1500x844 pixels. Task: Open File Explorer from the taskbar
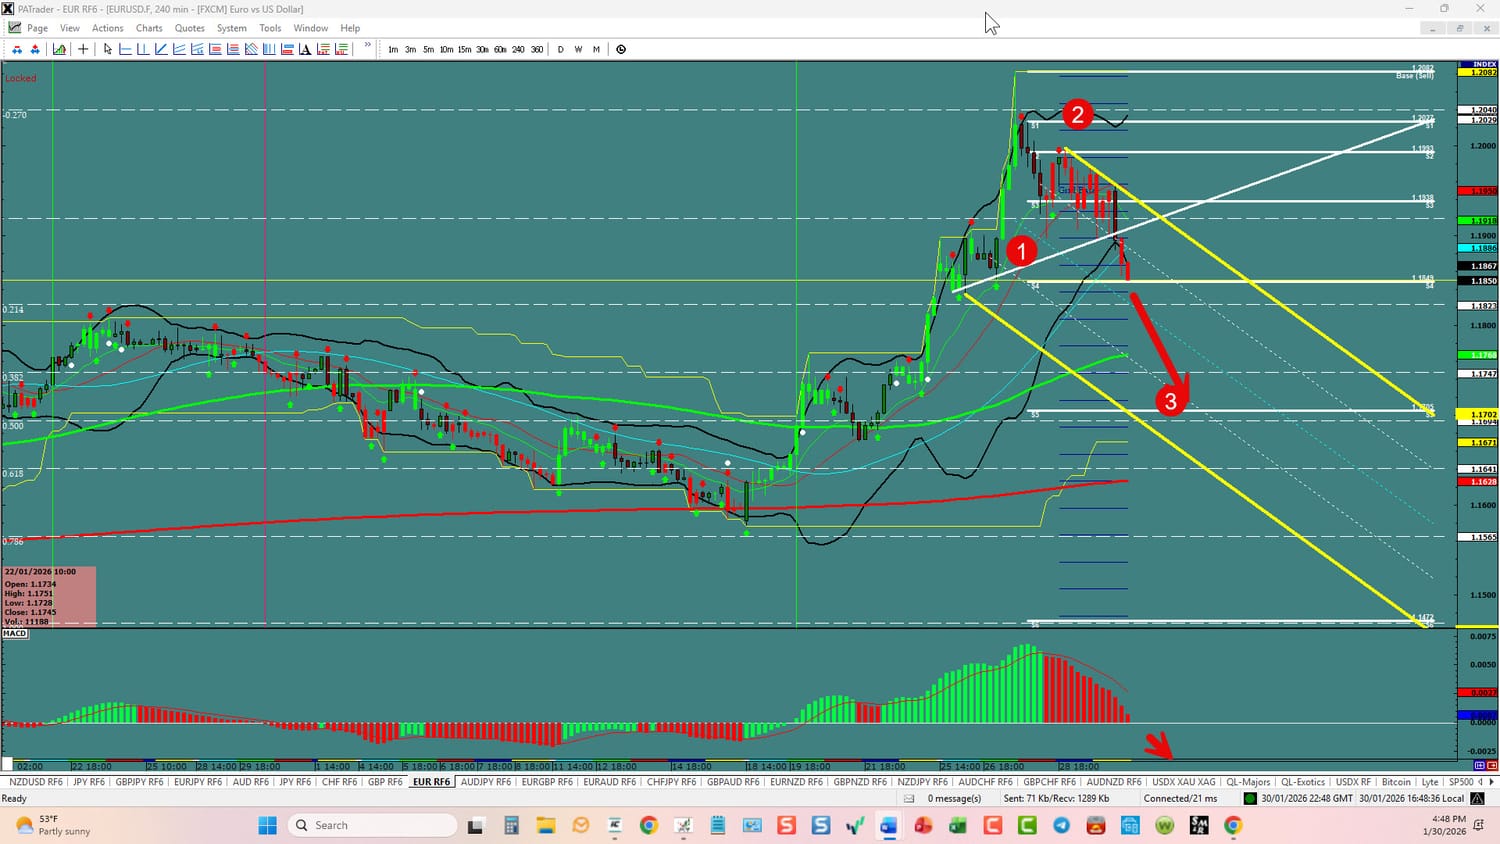546,825
